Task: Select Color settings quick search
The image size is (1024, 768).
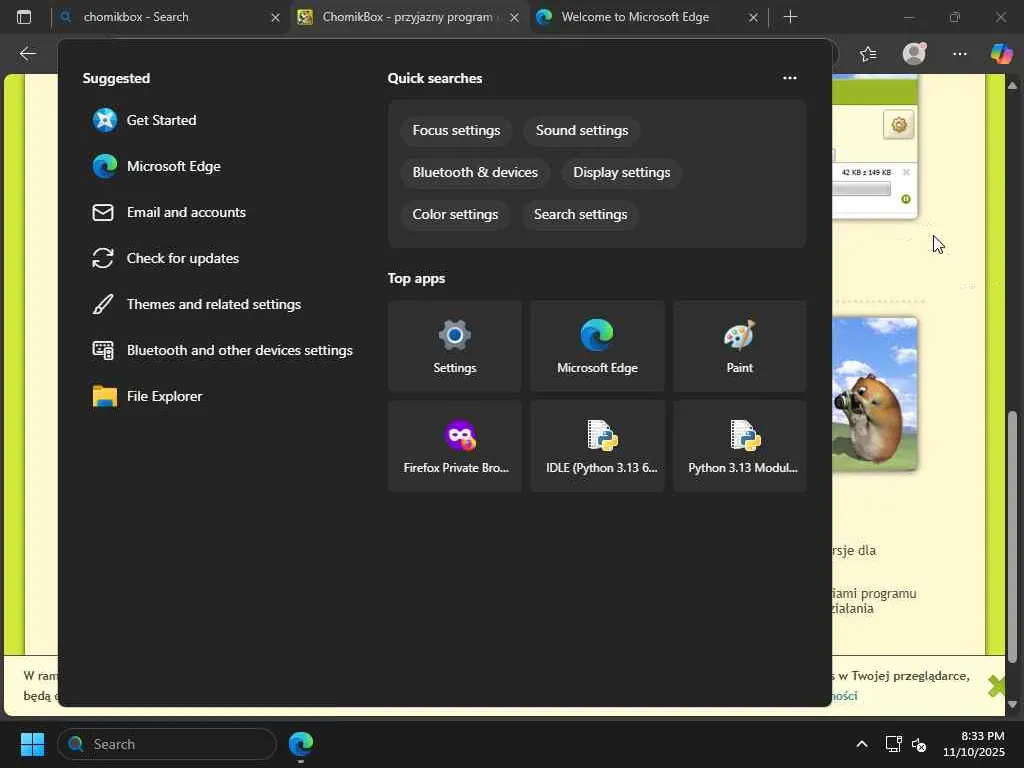Action: pyautogui.click(x=455, y=214)
